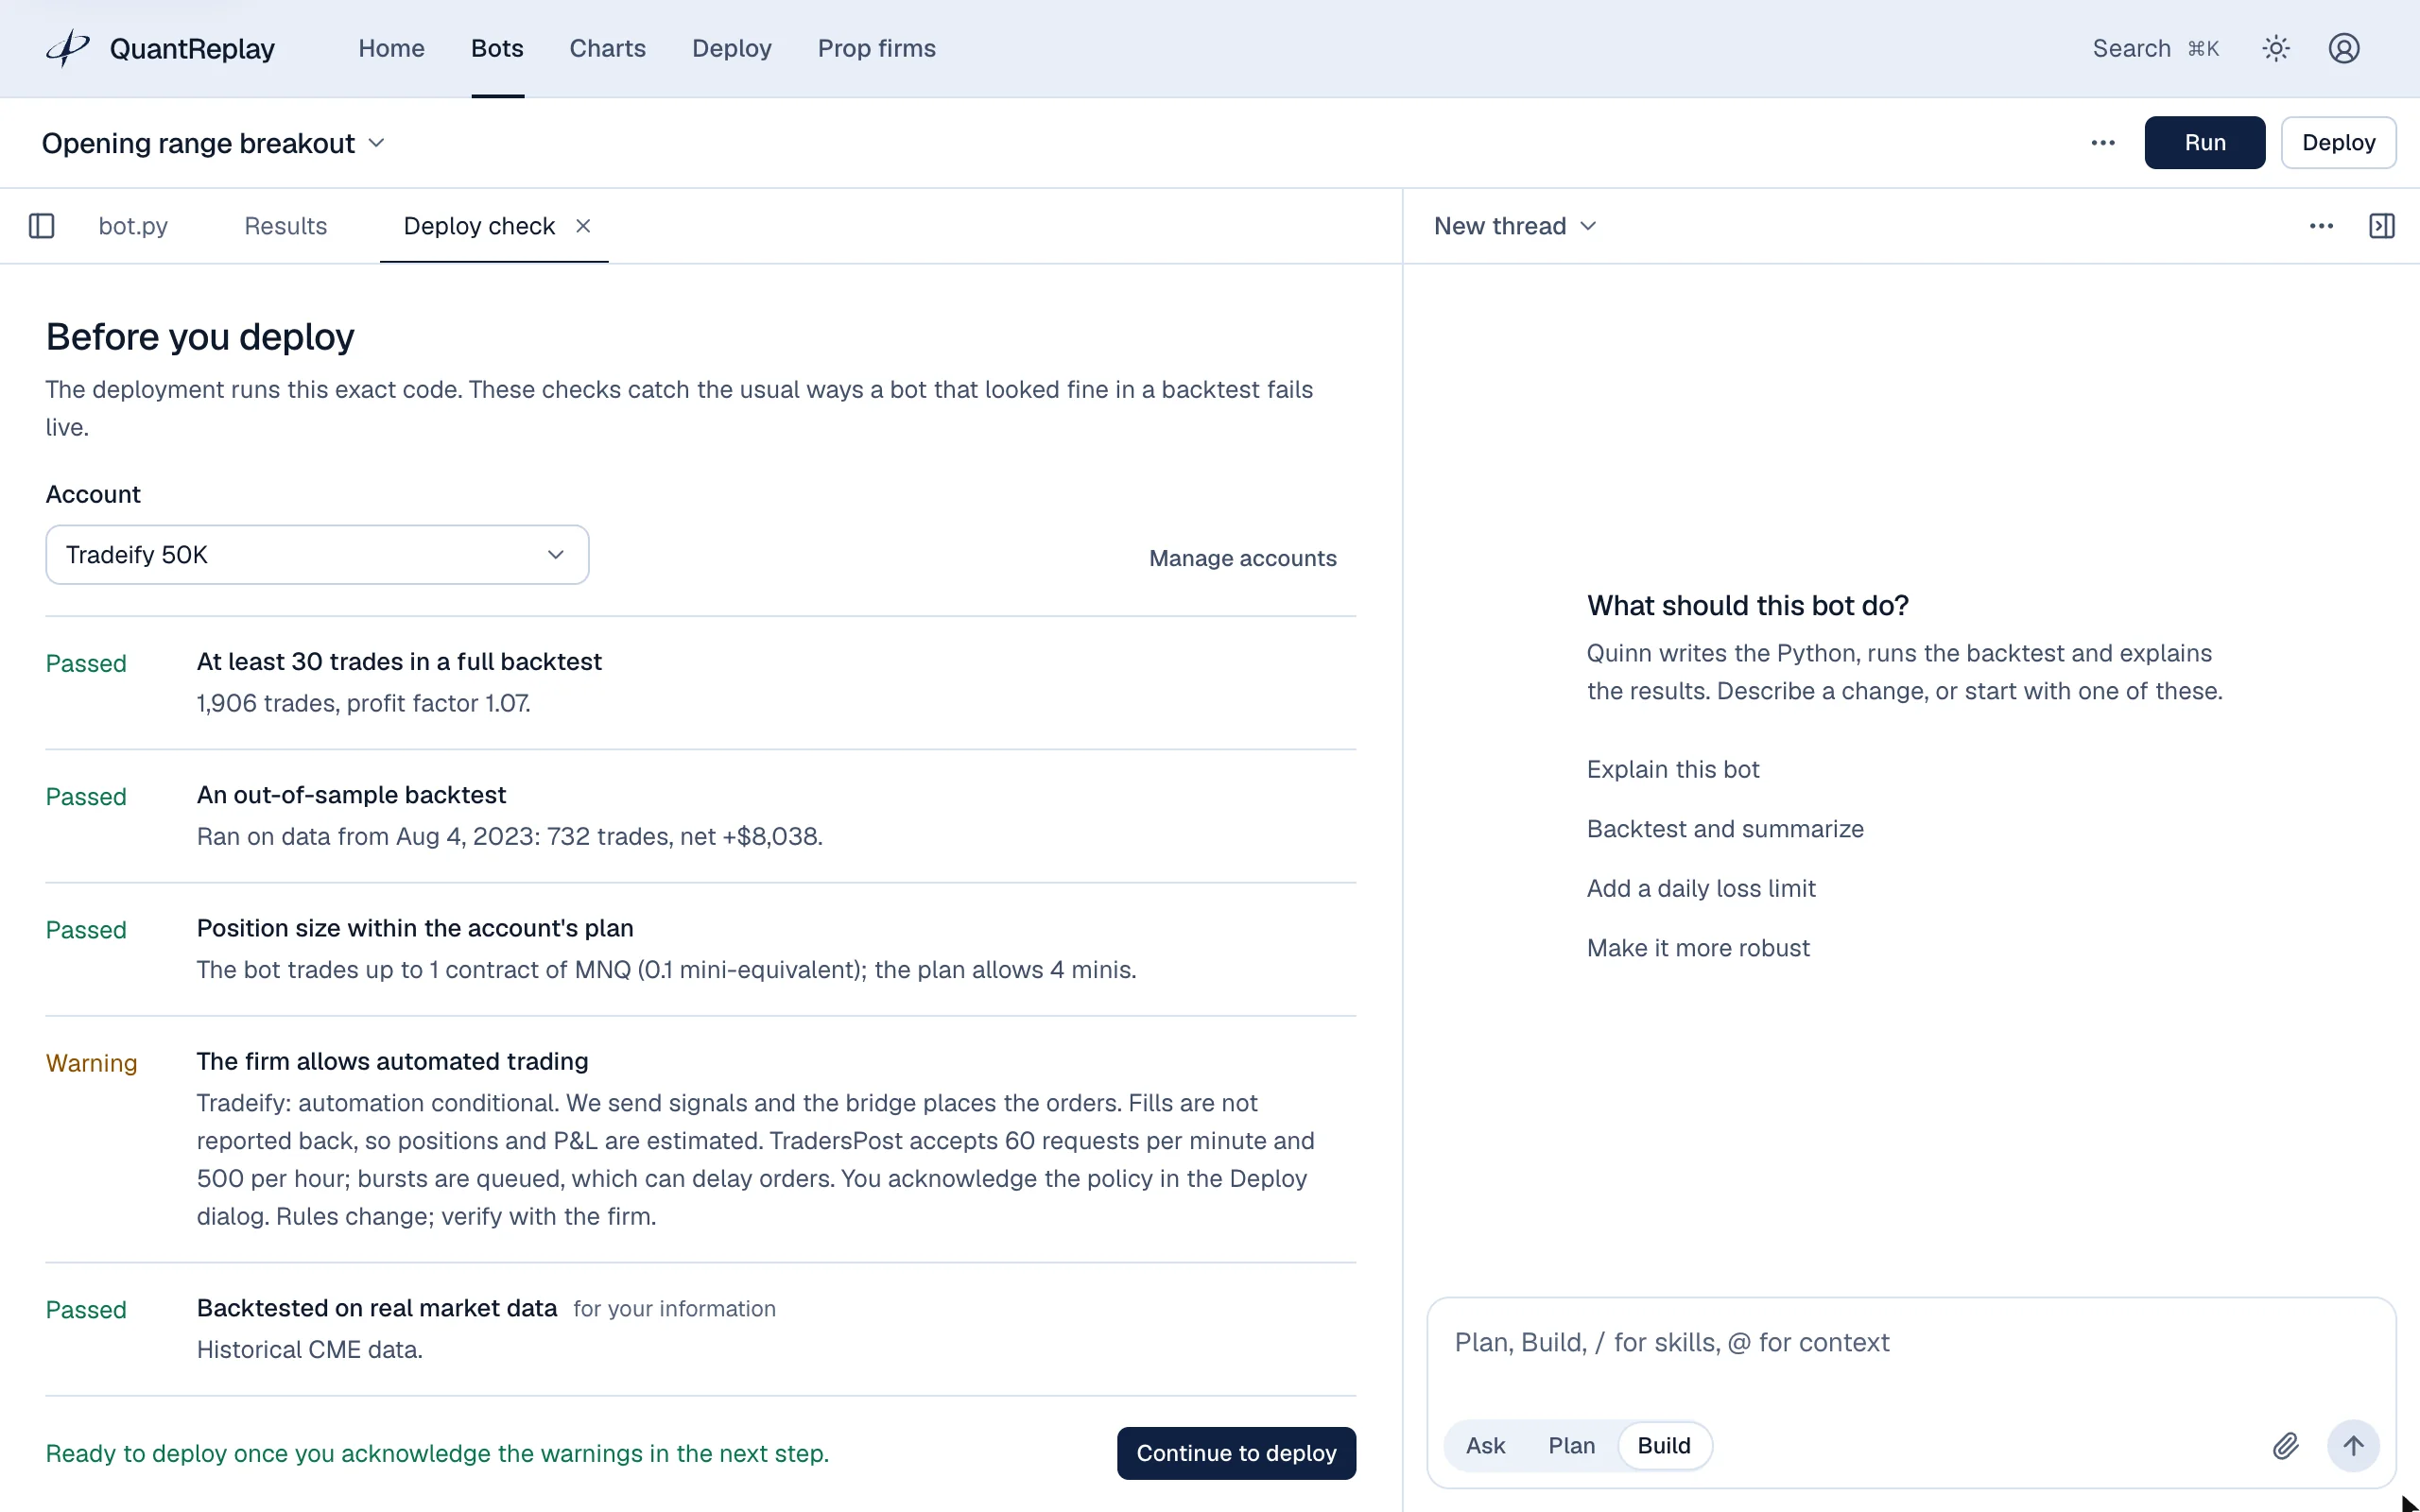This screenshot has height=1512, width=2420.
Task: Focus the Plan, Build chat input field
Action: [1911, 1343]
